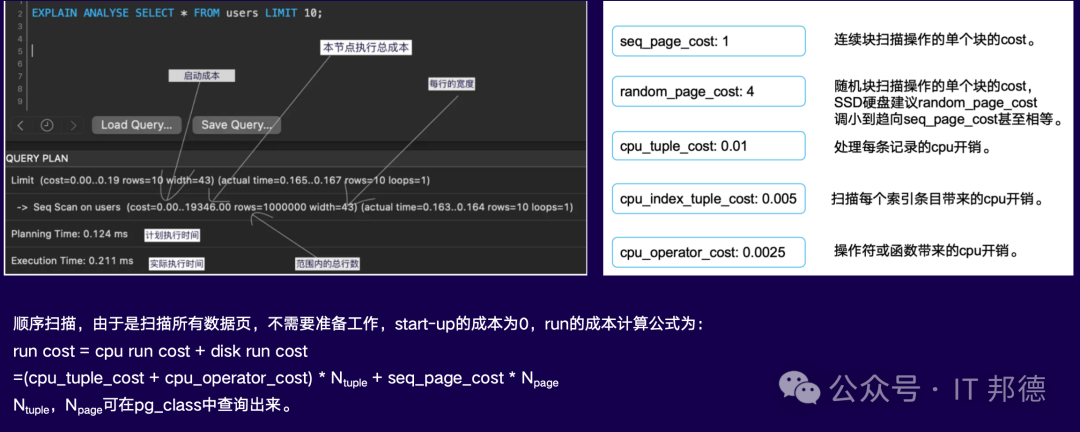
Task: Click the 连续块扫描操作的单个块的cost description
Action: [x=935, y=41]
